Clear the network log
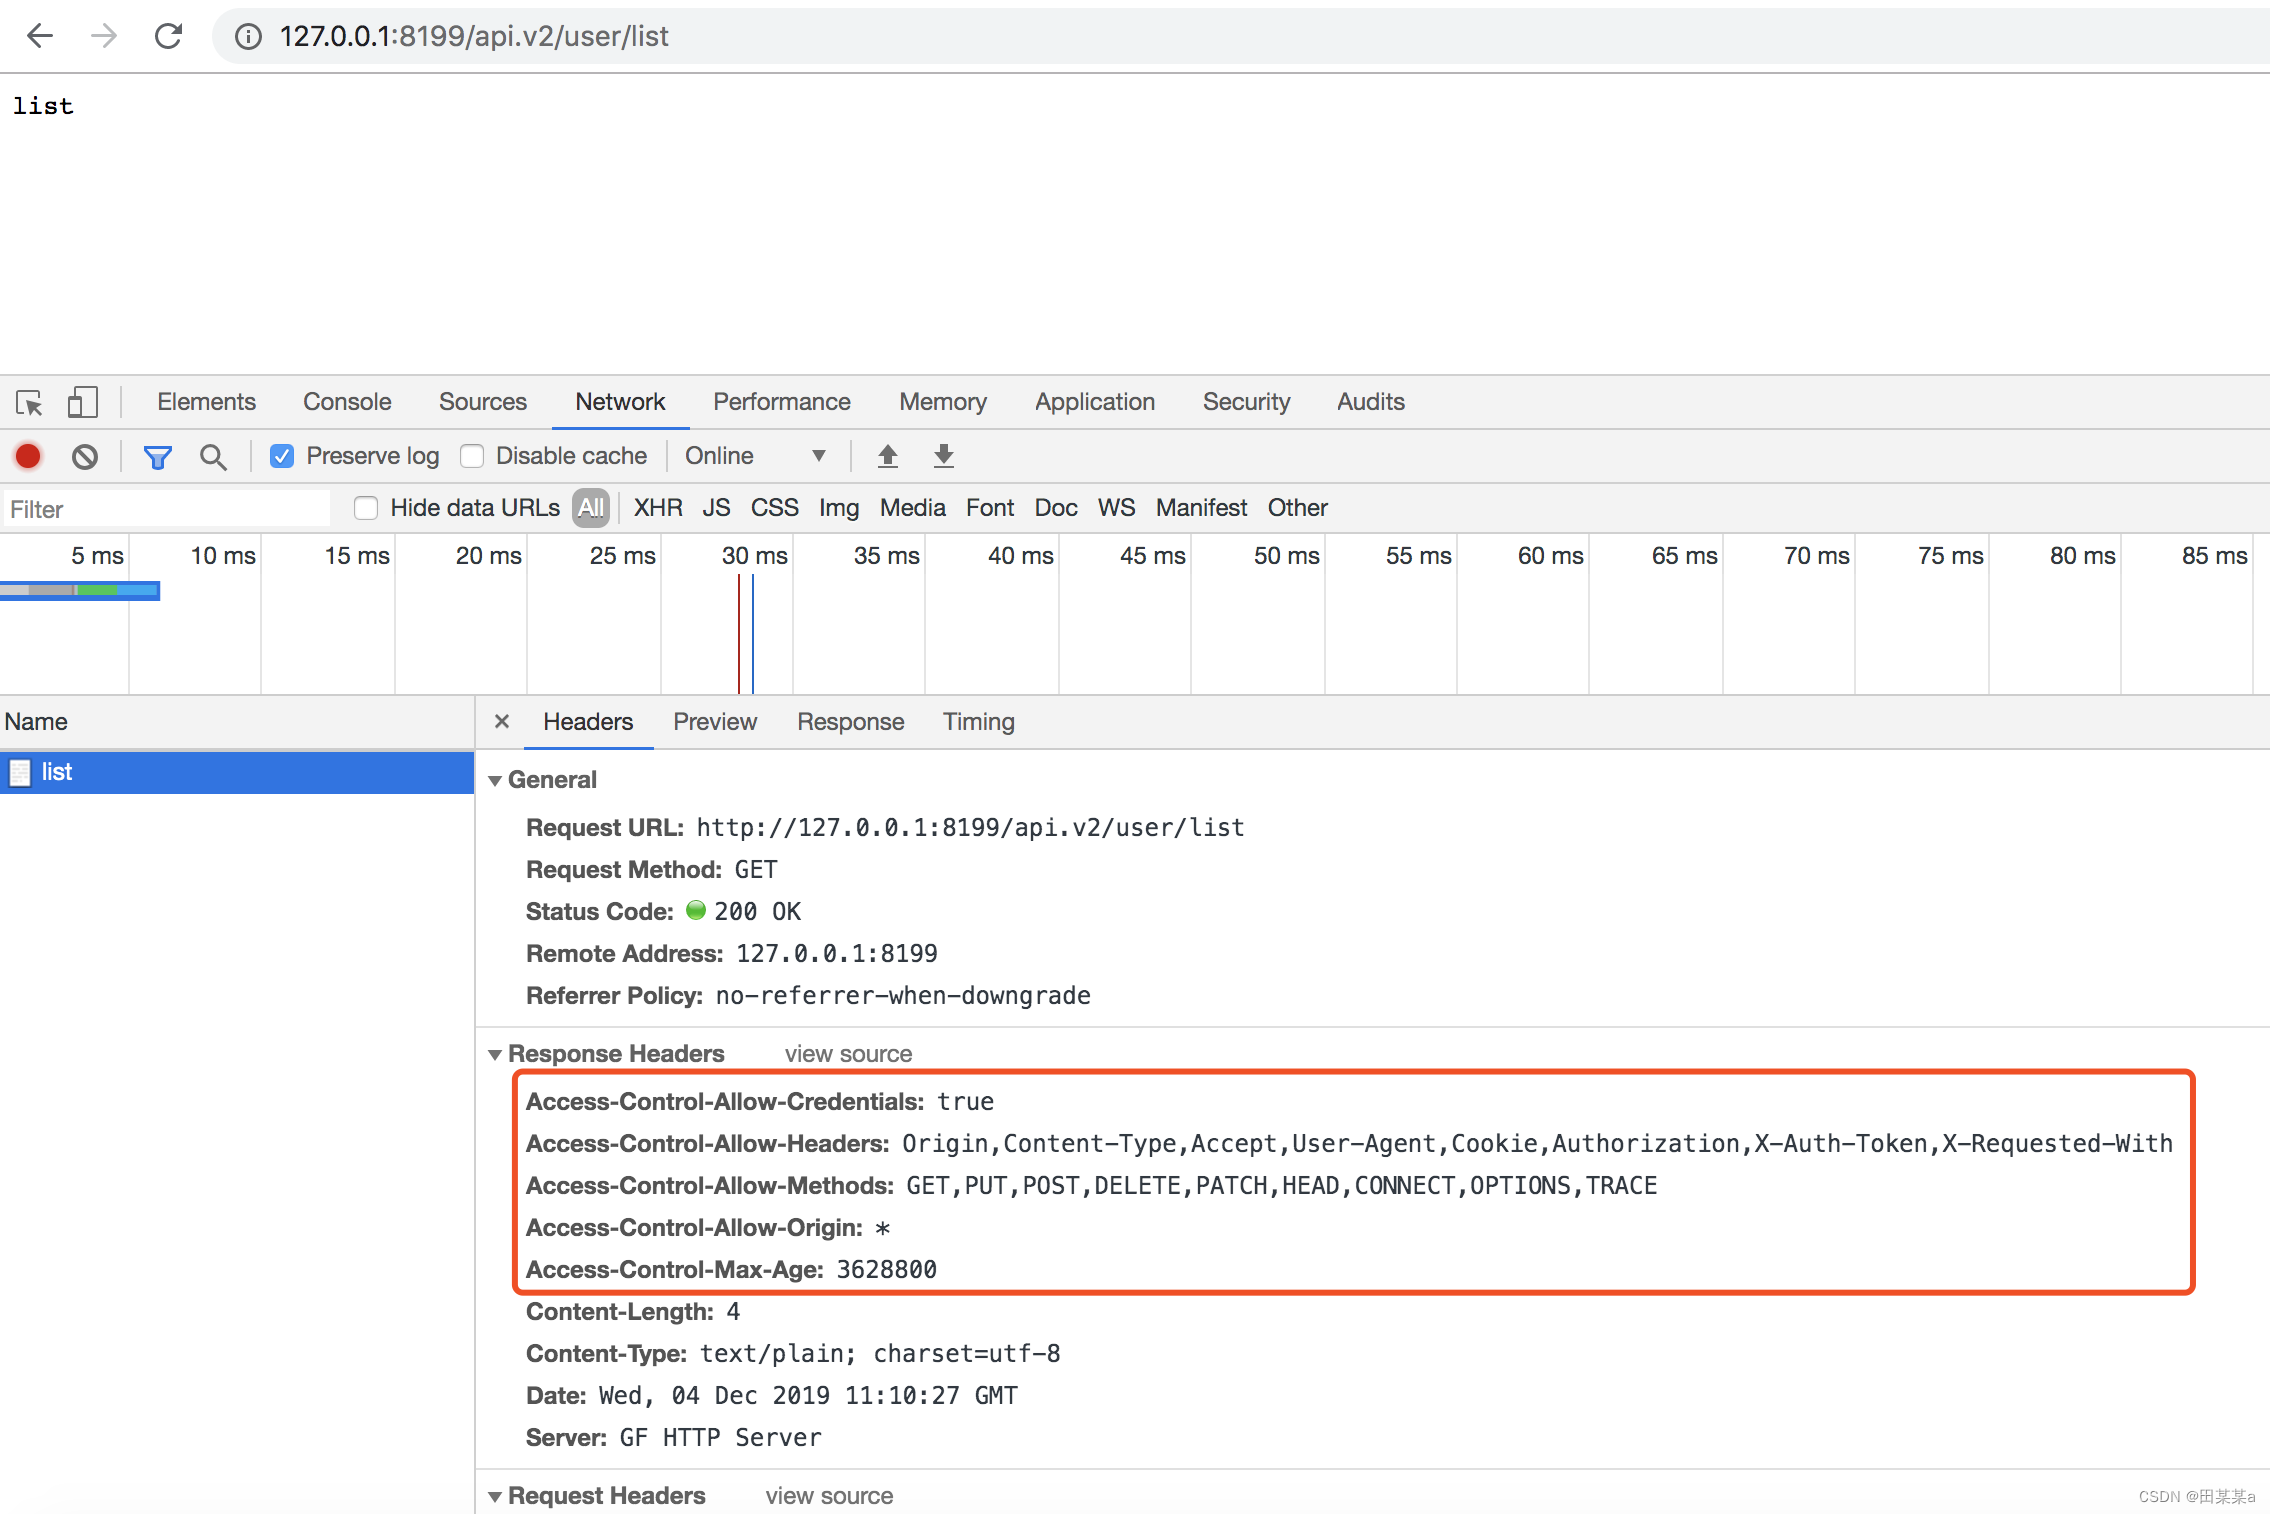Screen dimensions: 2270x1514 (x=84, y=455)
